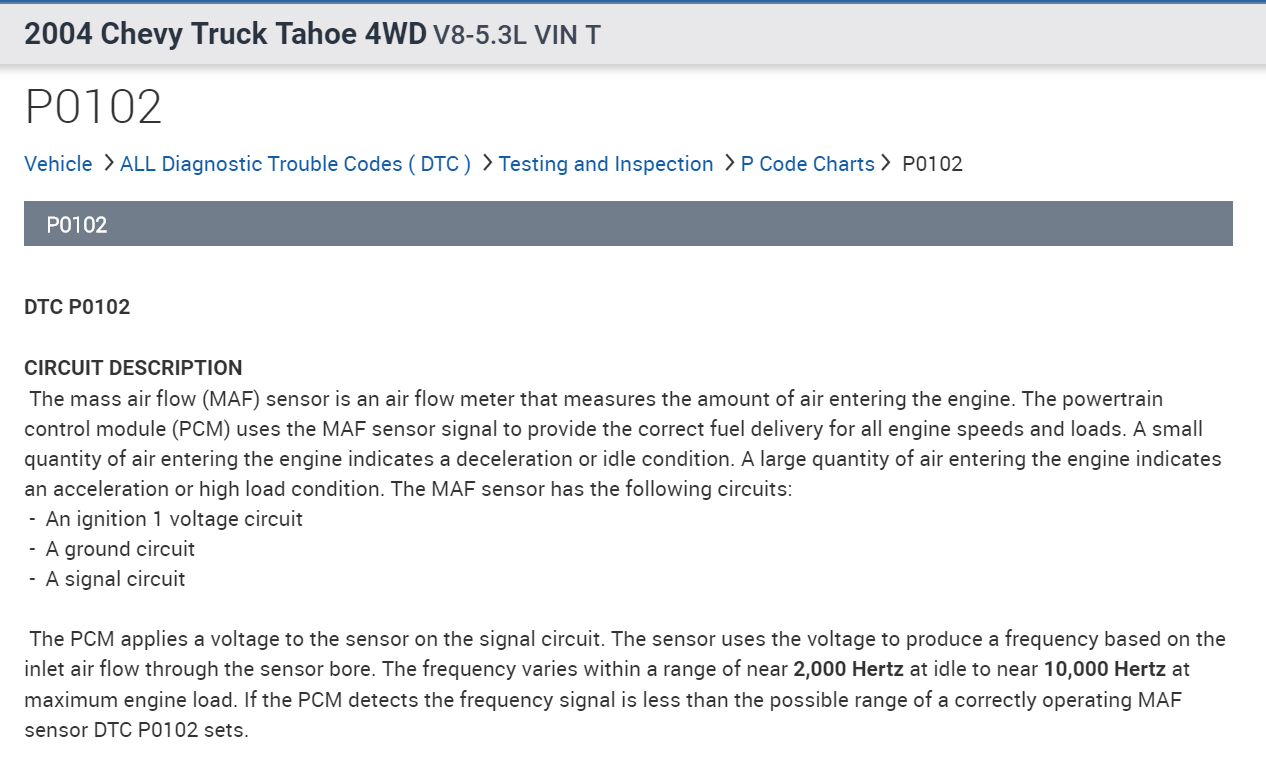The image size is (1266, 766).
Task: Collapse the gray P0102 section bar
Action: point(628,224)
